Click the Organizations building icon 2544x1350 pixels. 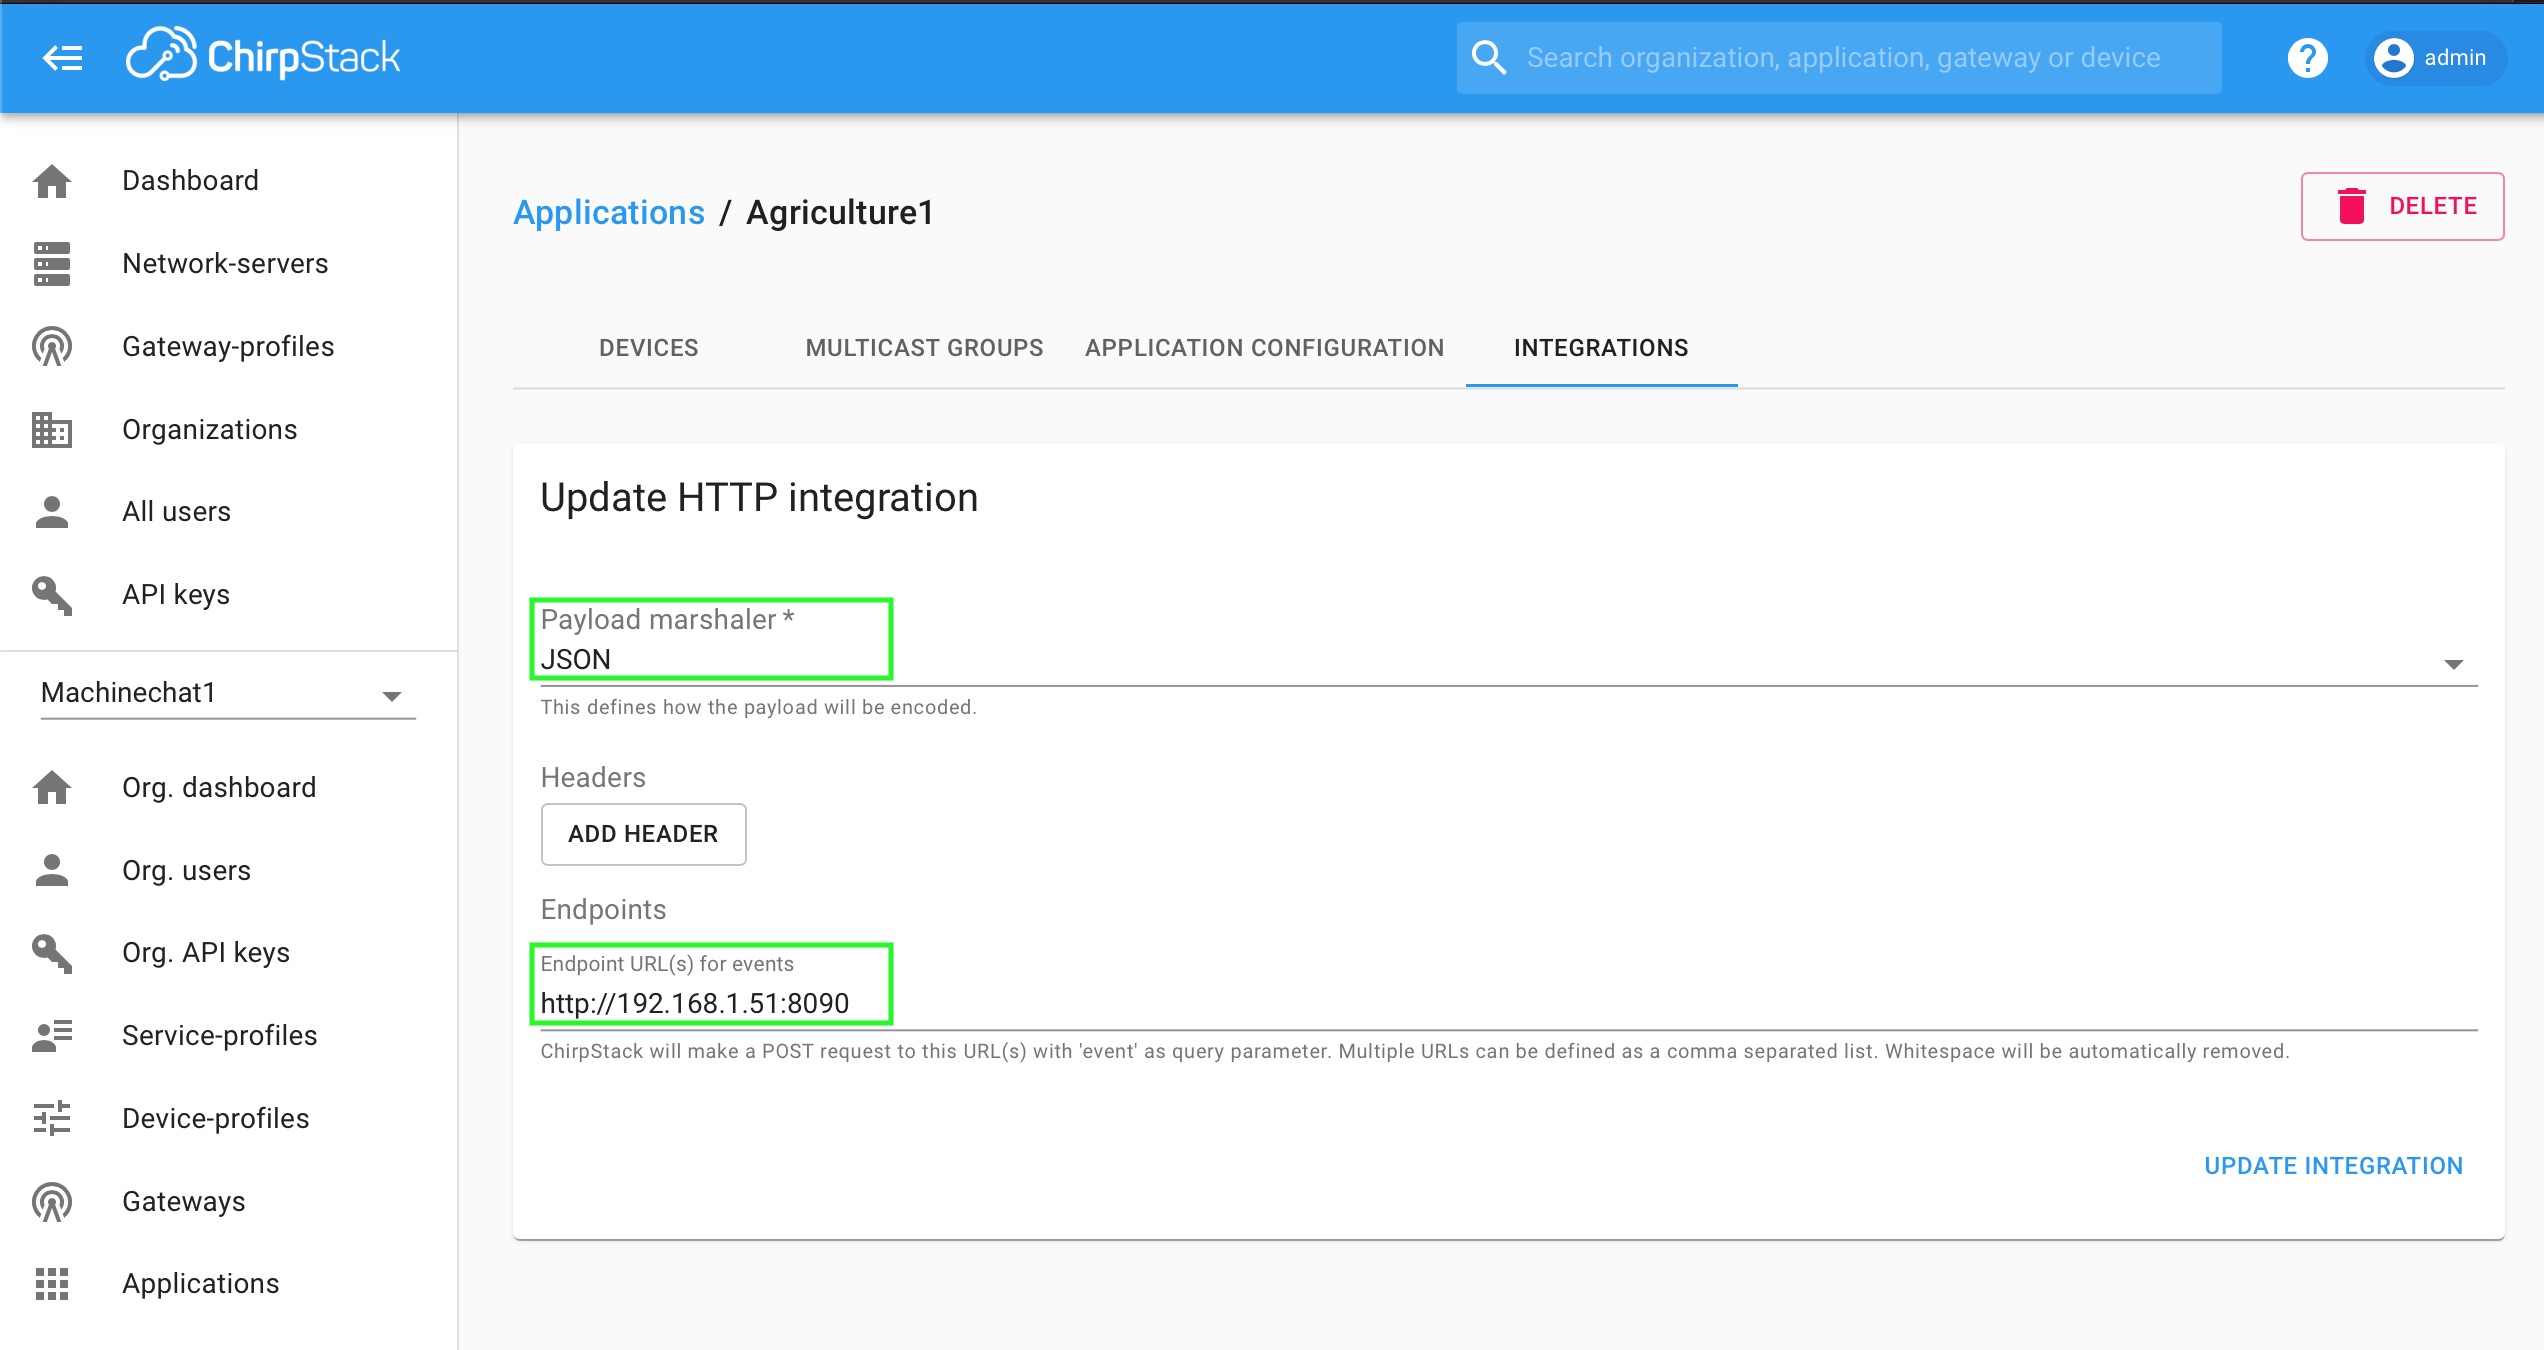pos(52,429)
